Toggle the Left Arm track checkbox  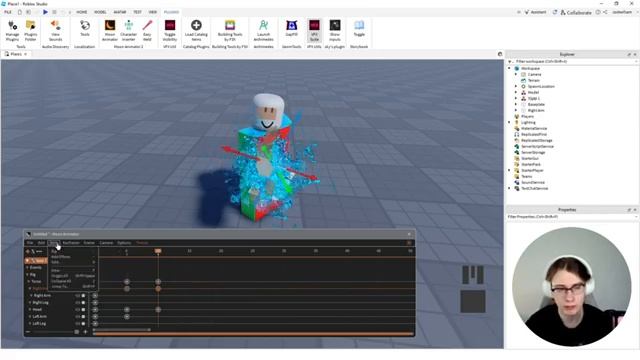click(x=83, y=316)
